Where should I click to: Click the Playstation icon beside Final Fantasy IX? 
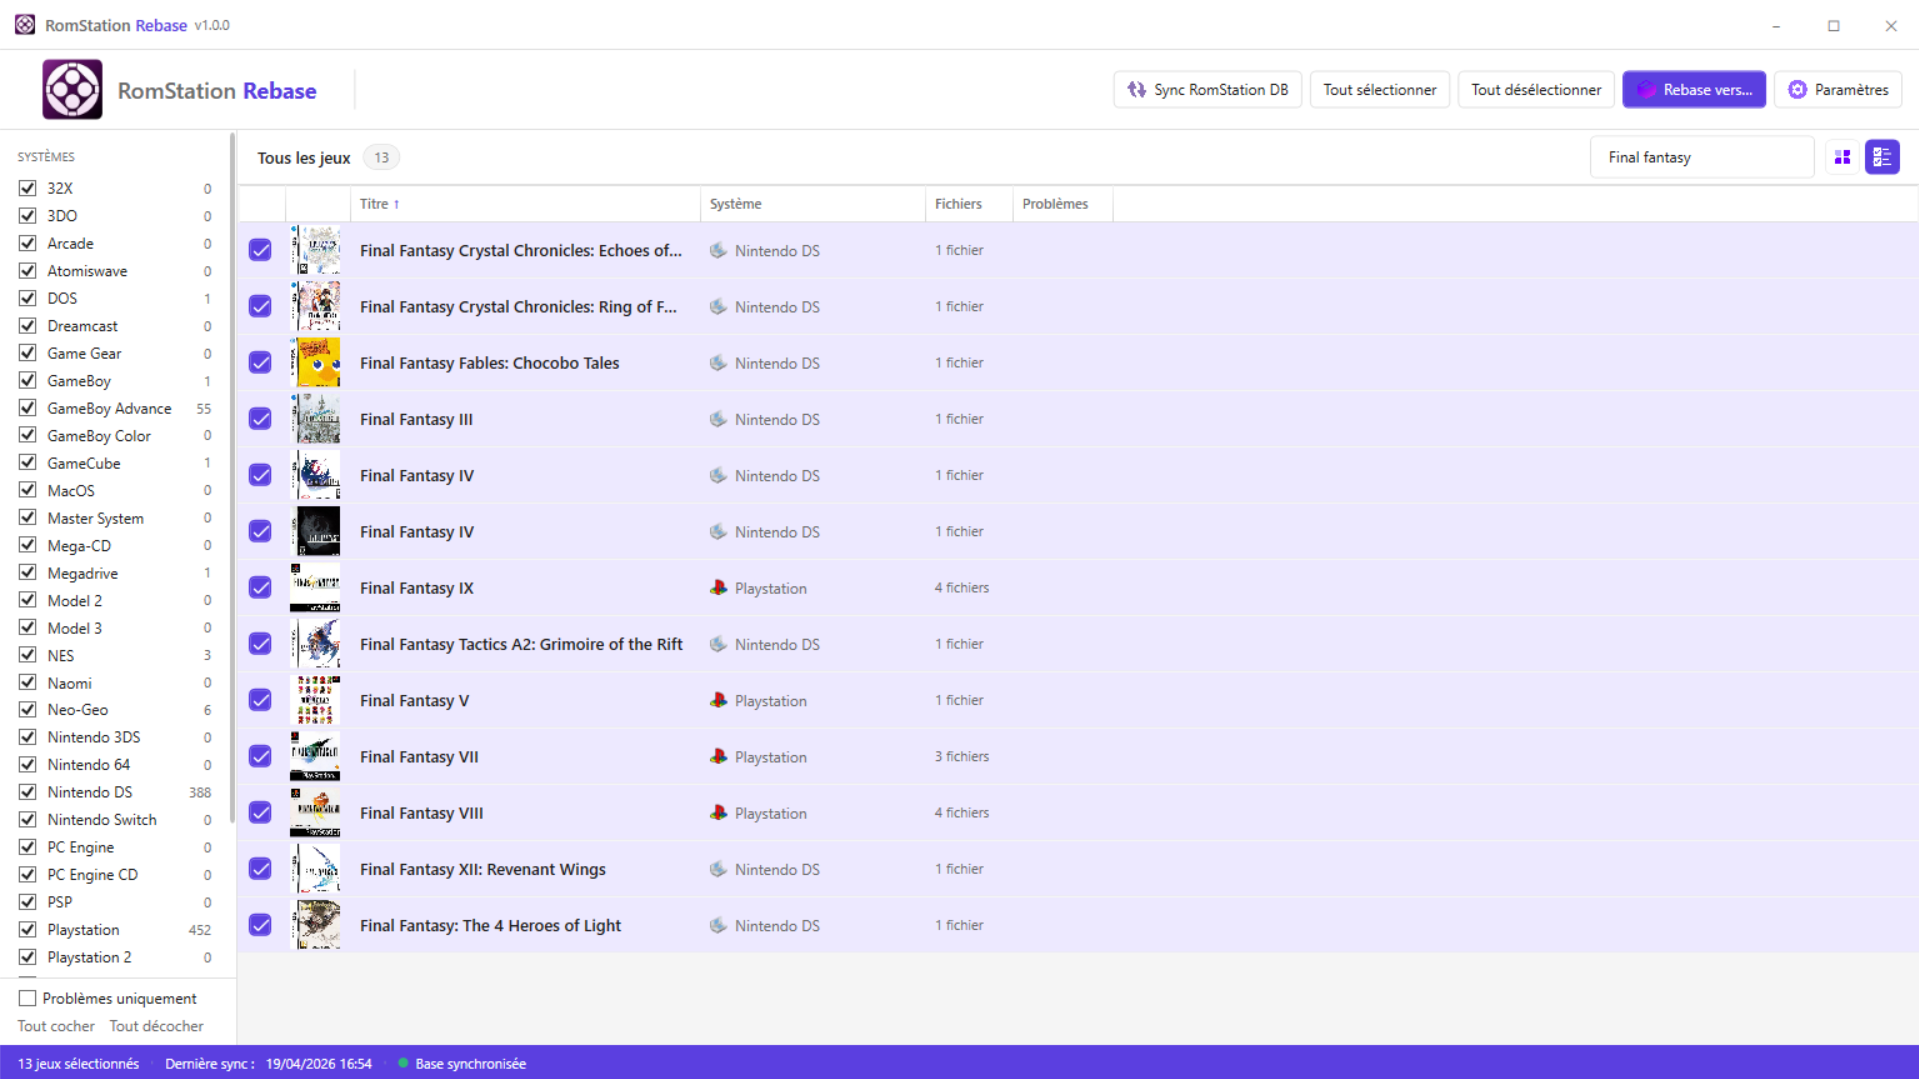point(718,588)
